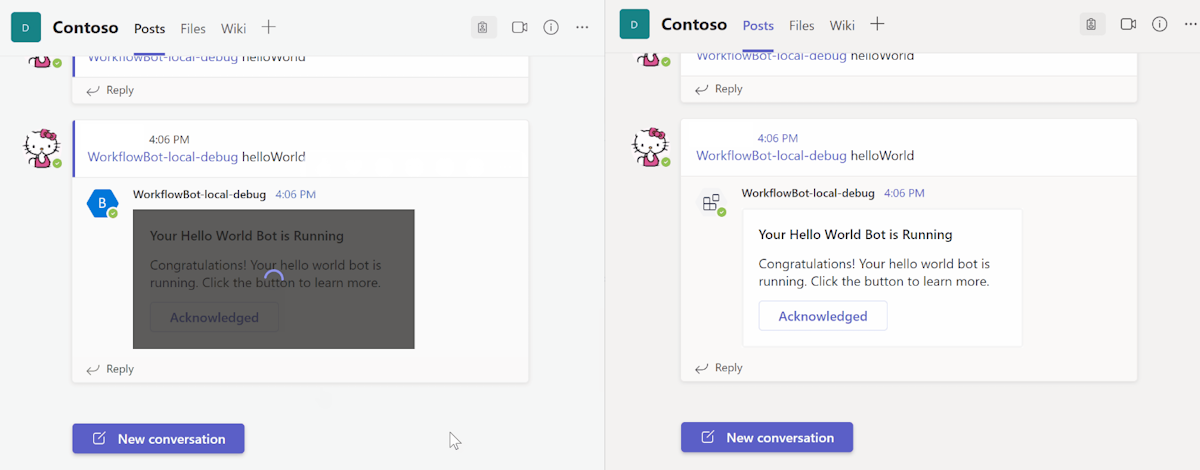Click the WorkflowBot-local-debug mention in left 4:06 PM message
This screenshot has width=1200, height=470.
point(163,157)
